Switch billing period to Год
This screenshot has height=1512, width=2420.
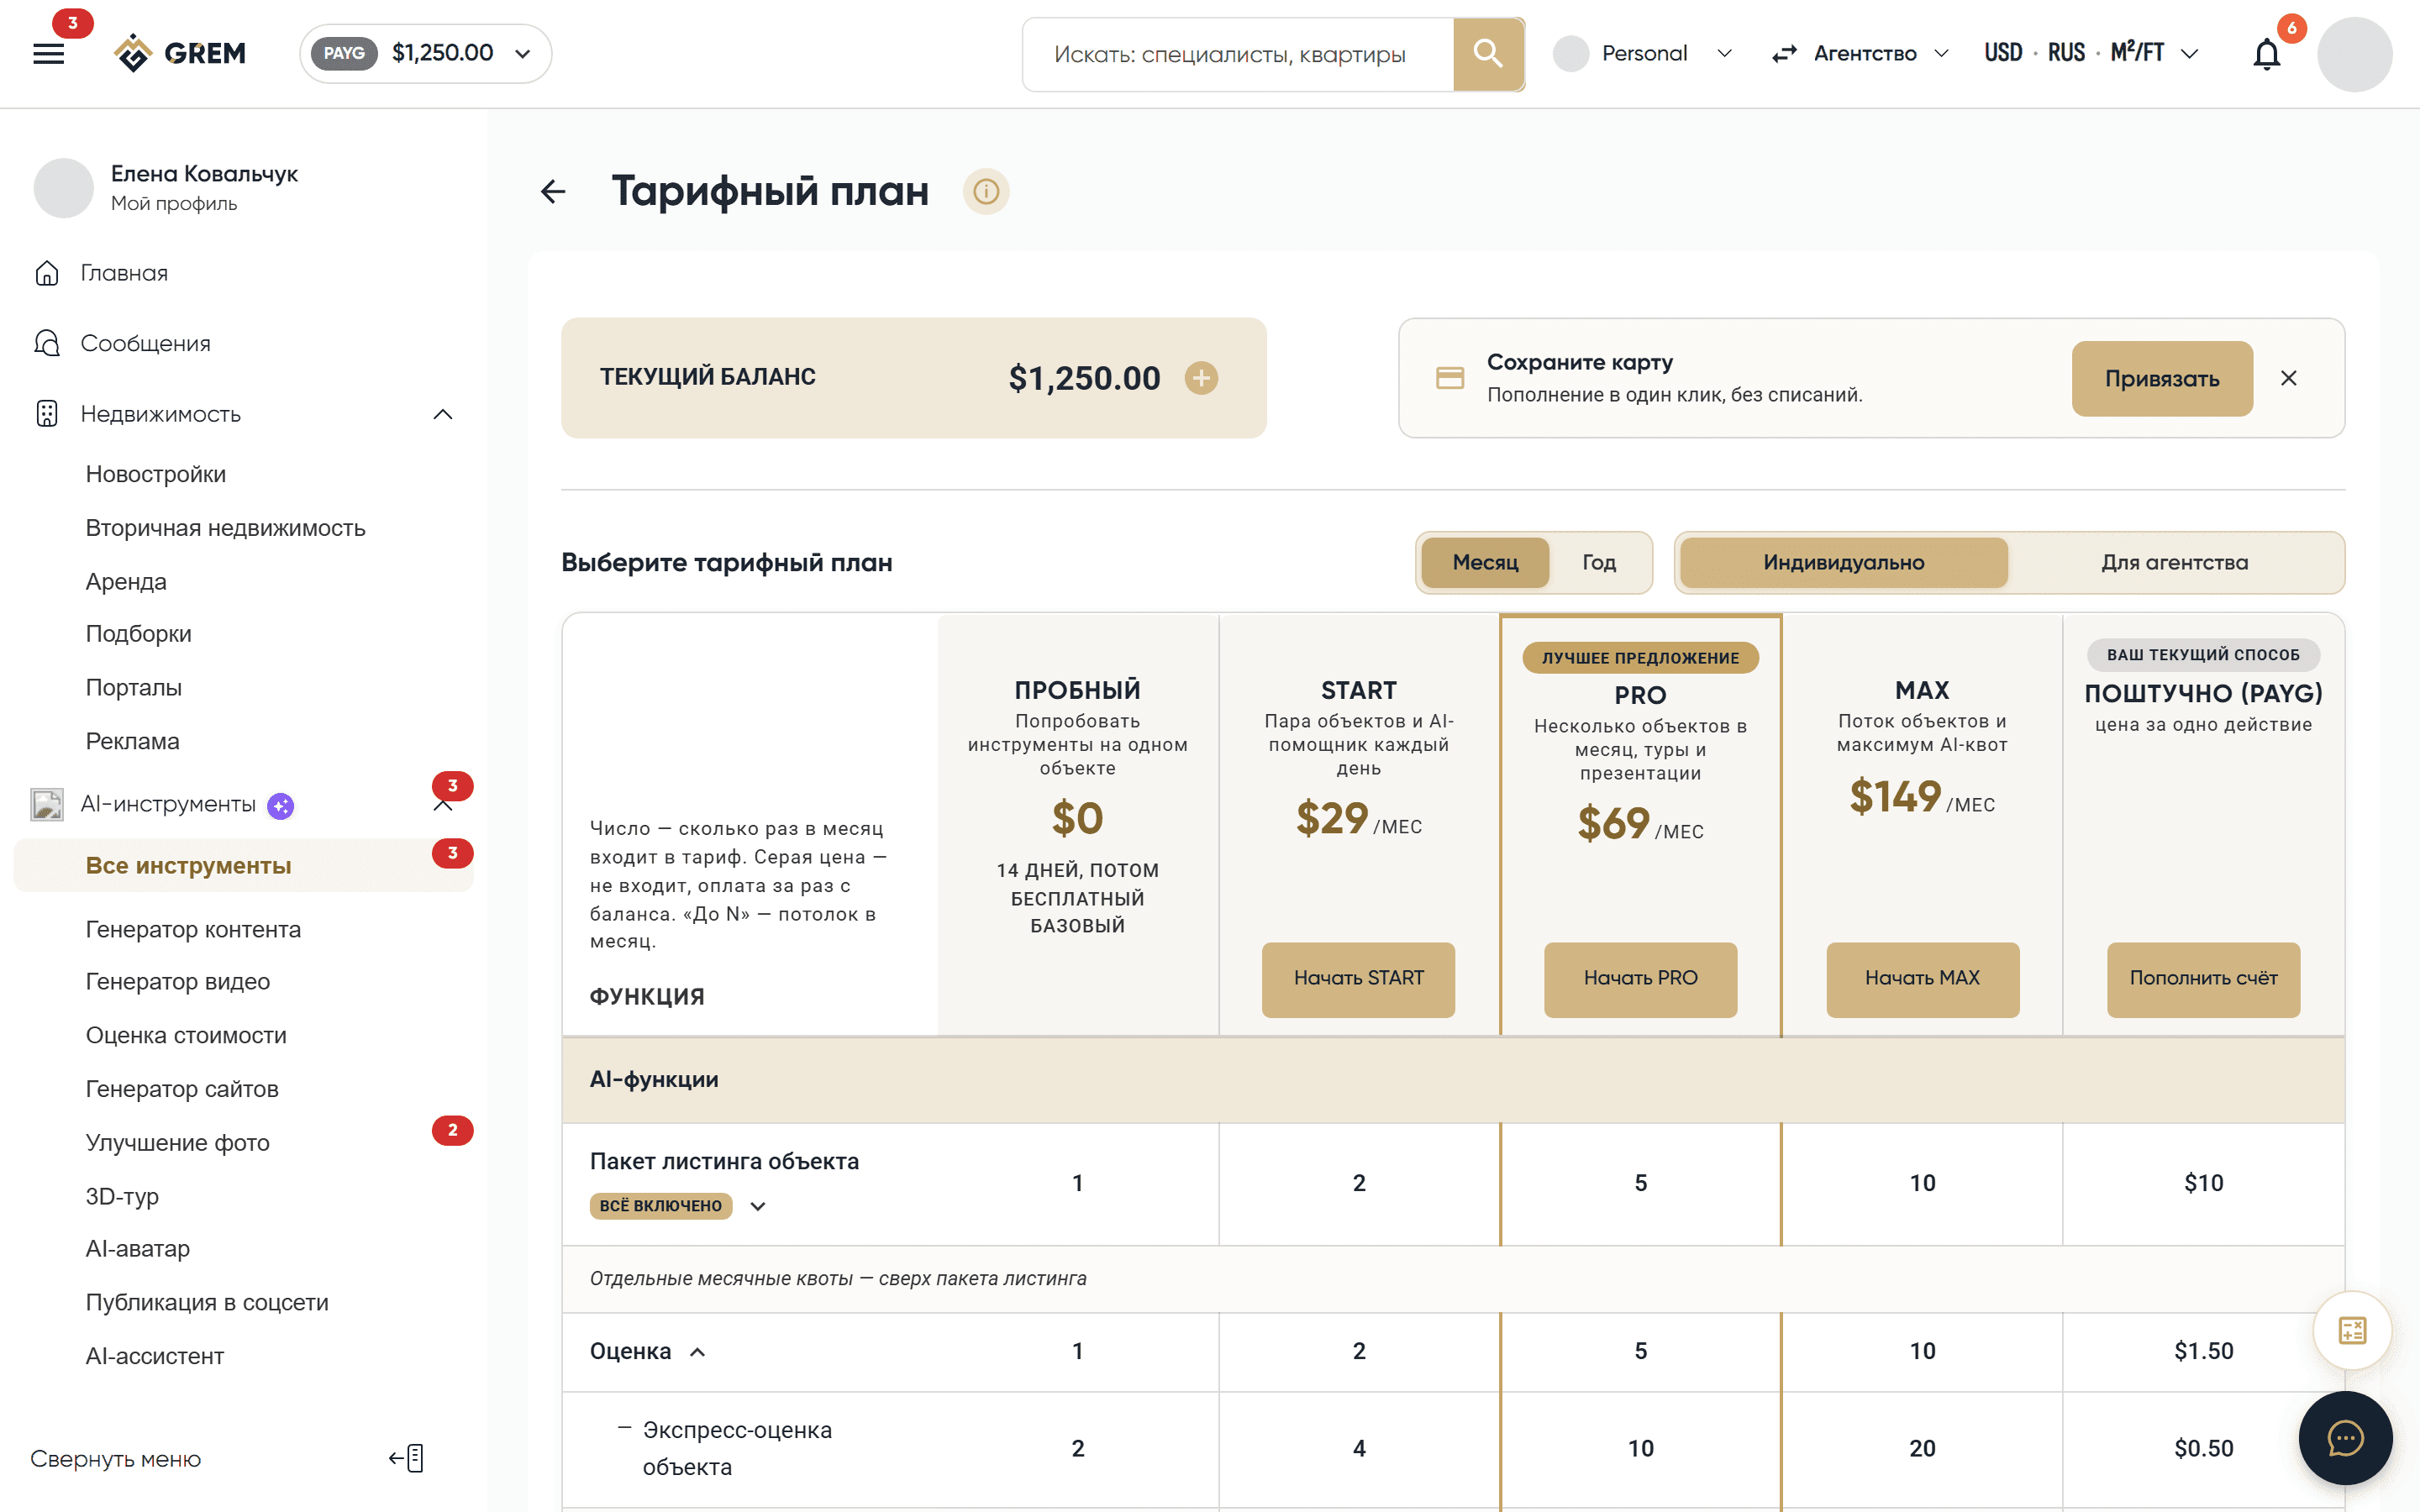click(1599, 562)
